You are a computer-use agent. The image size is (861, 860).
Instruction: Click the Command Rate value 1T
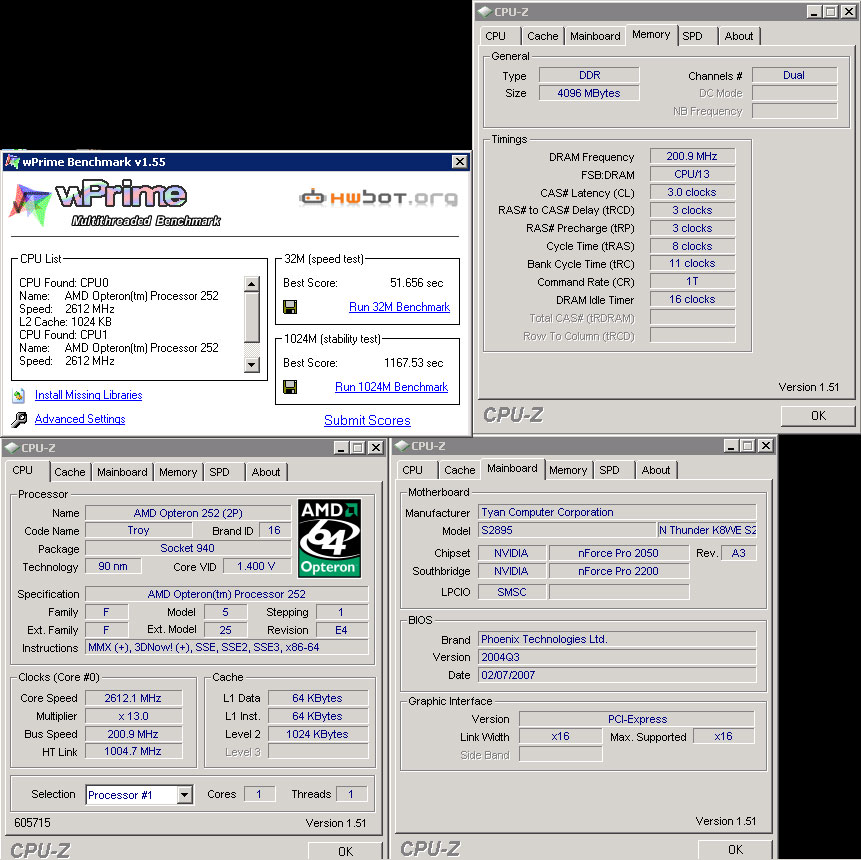pyautogui.click(x=692, y=282)
